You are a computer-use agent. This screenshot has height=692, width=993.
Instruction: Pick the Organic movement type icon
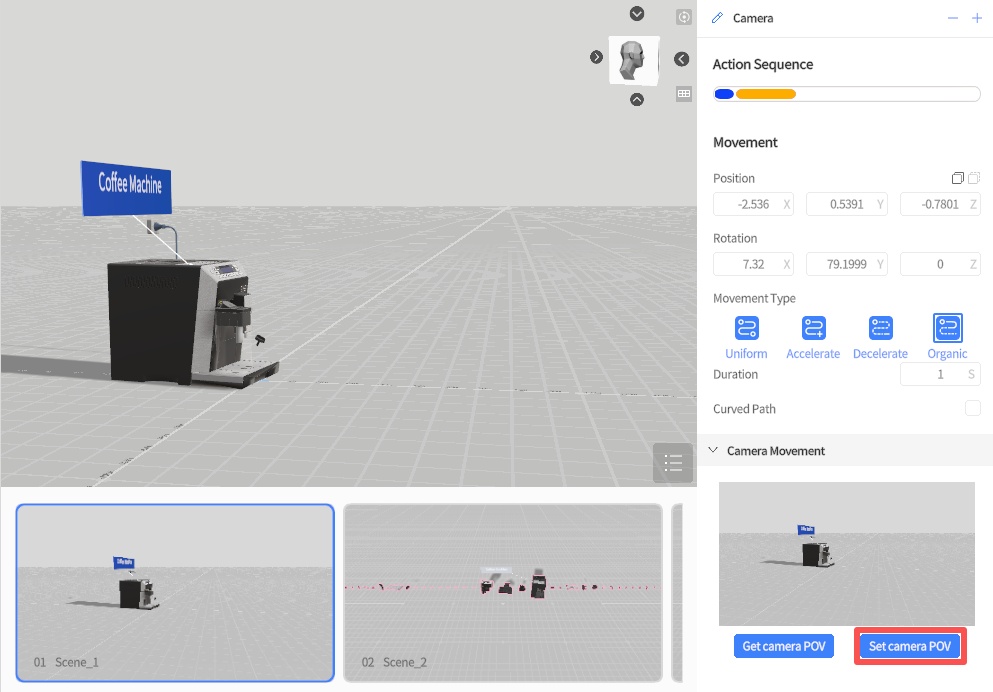pos(947,328)
